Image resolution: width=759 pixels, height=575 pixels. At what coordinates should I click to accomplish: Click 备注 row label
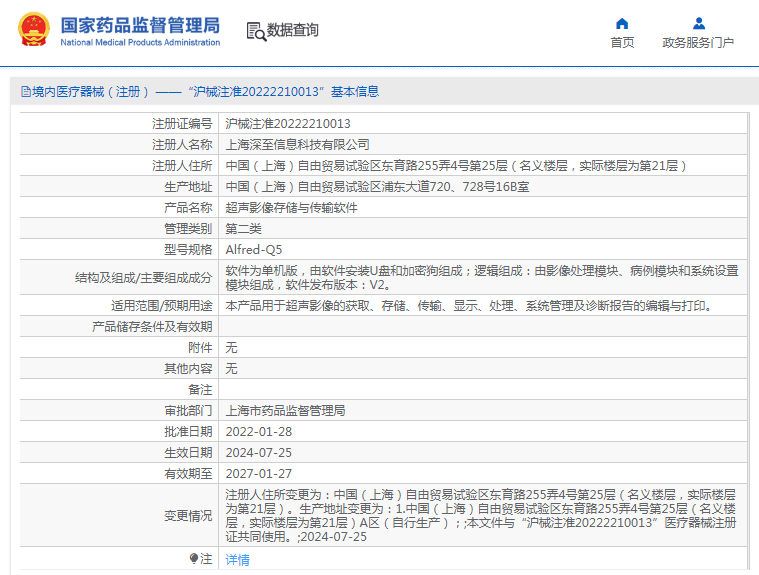tap(200, 390)
